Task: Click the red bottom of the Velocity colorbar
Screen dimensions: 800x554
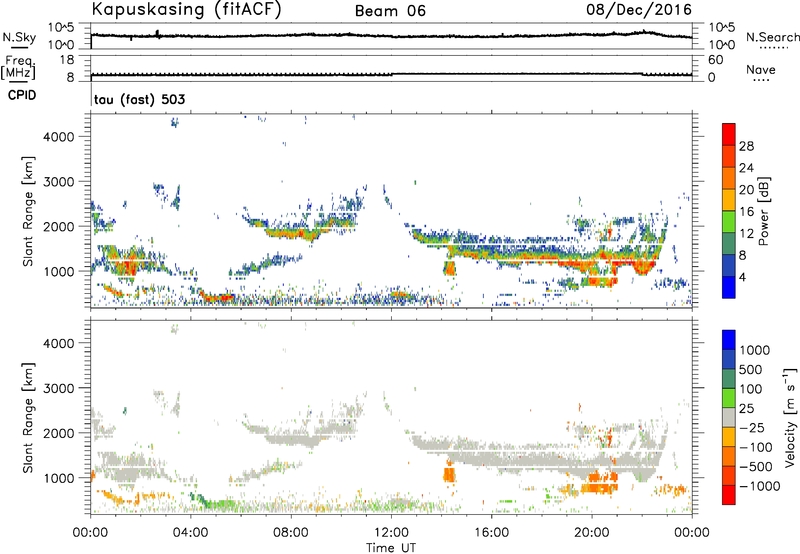Action: 729,495
